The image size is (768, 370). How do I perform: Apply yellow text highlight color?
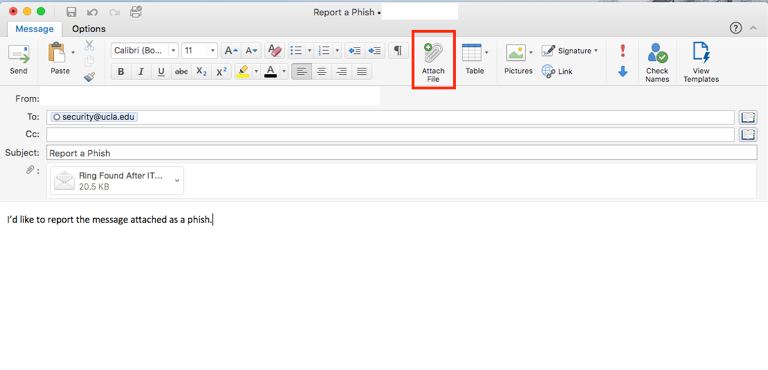(243, 72)
